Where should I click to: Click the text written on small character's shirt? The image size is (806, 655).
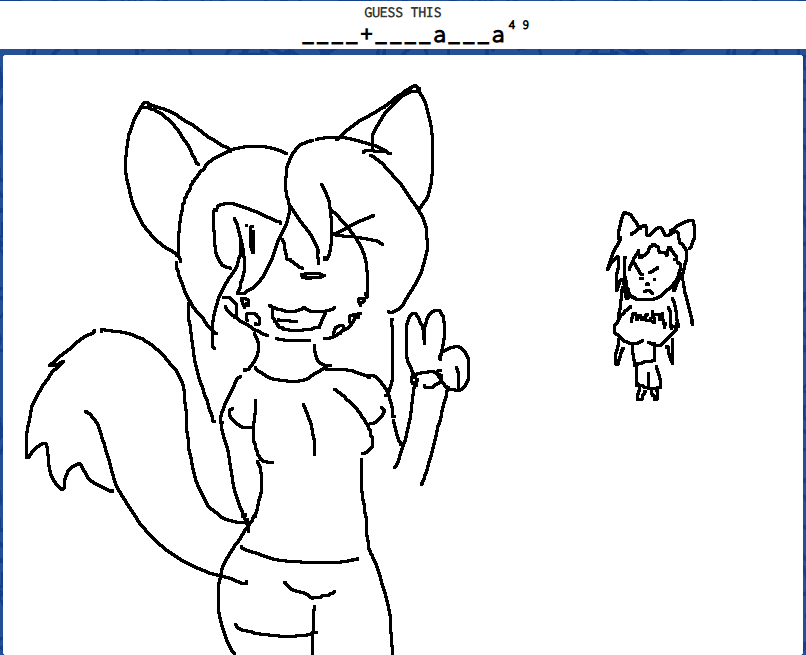click(648, 319)
